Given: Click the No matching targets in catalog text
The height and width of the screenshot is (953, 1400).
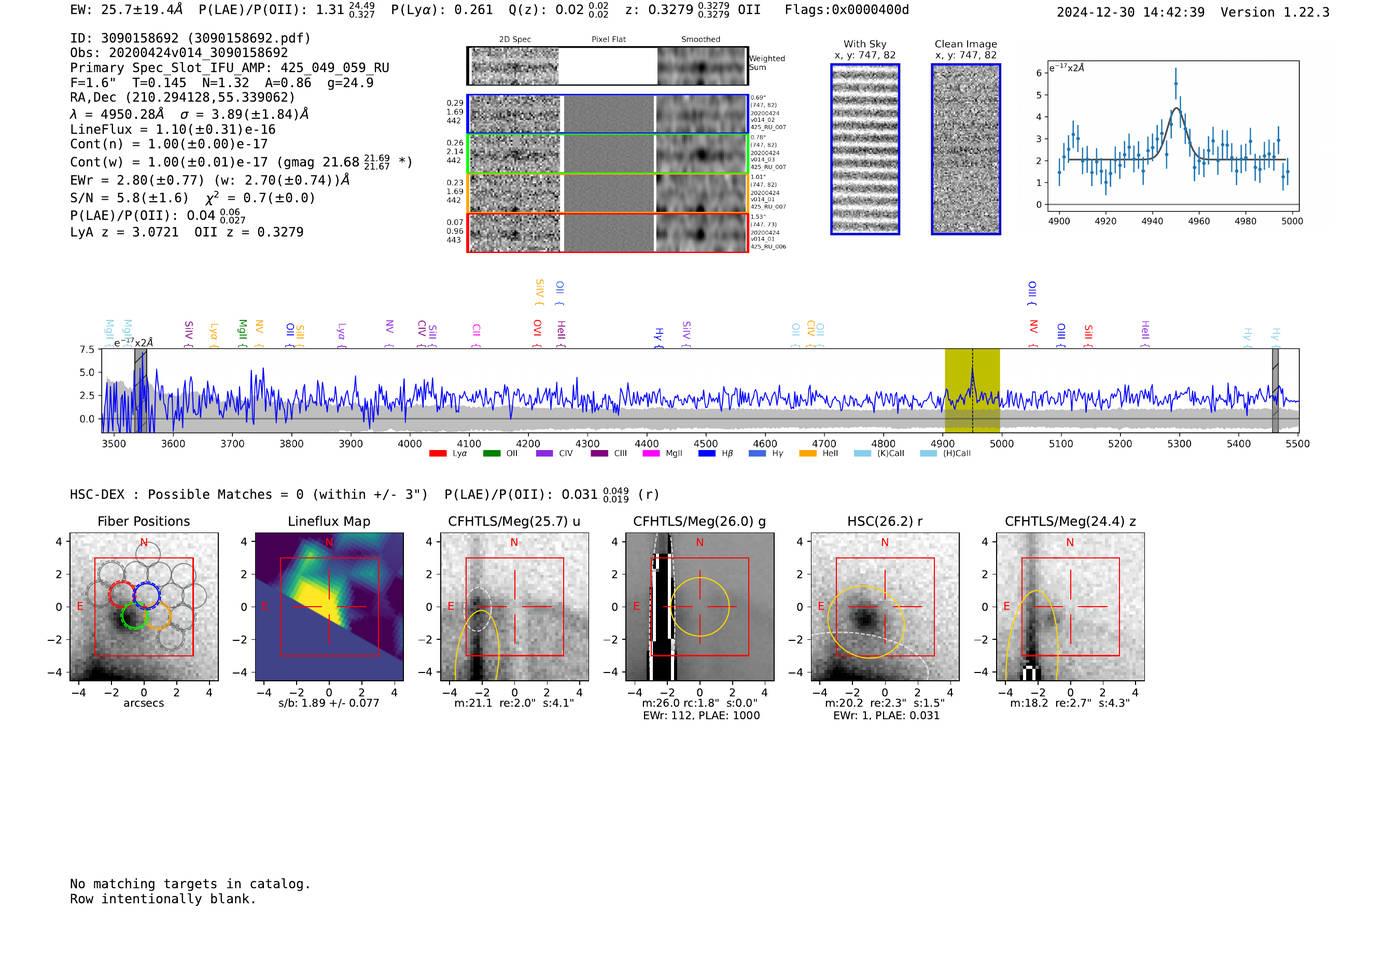Looking at the screenshot, I should tap(190, 884).
